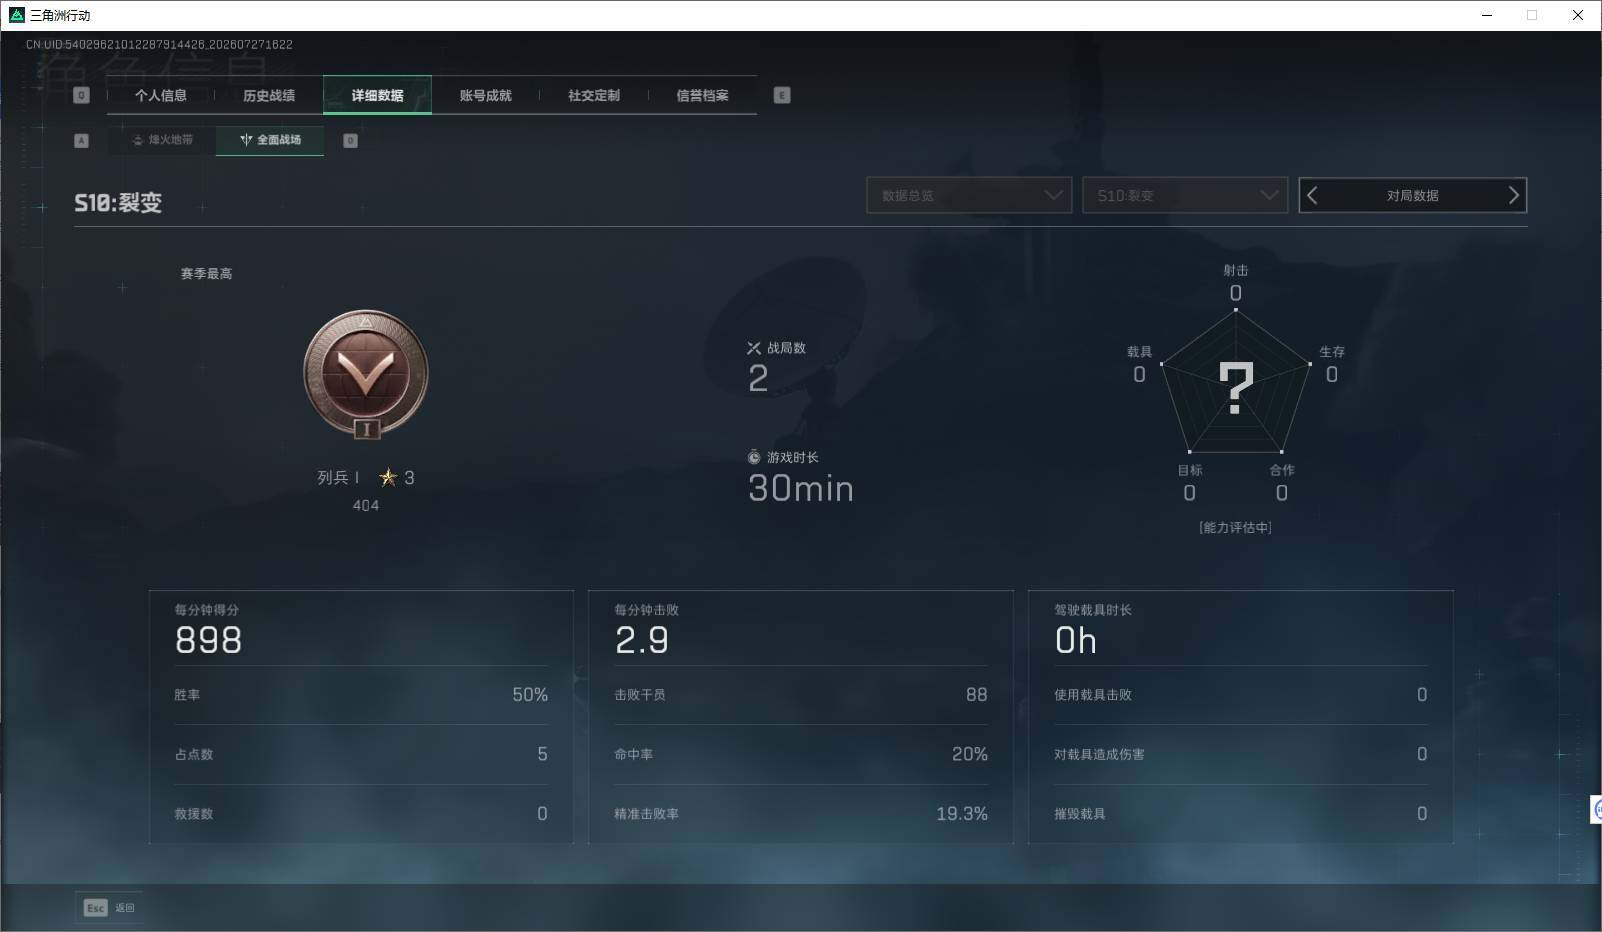
Task: Click the E key next-tab icon
Action: coord(782,95)
